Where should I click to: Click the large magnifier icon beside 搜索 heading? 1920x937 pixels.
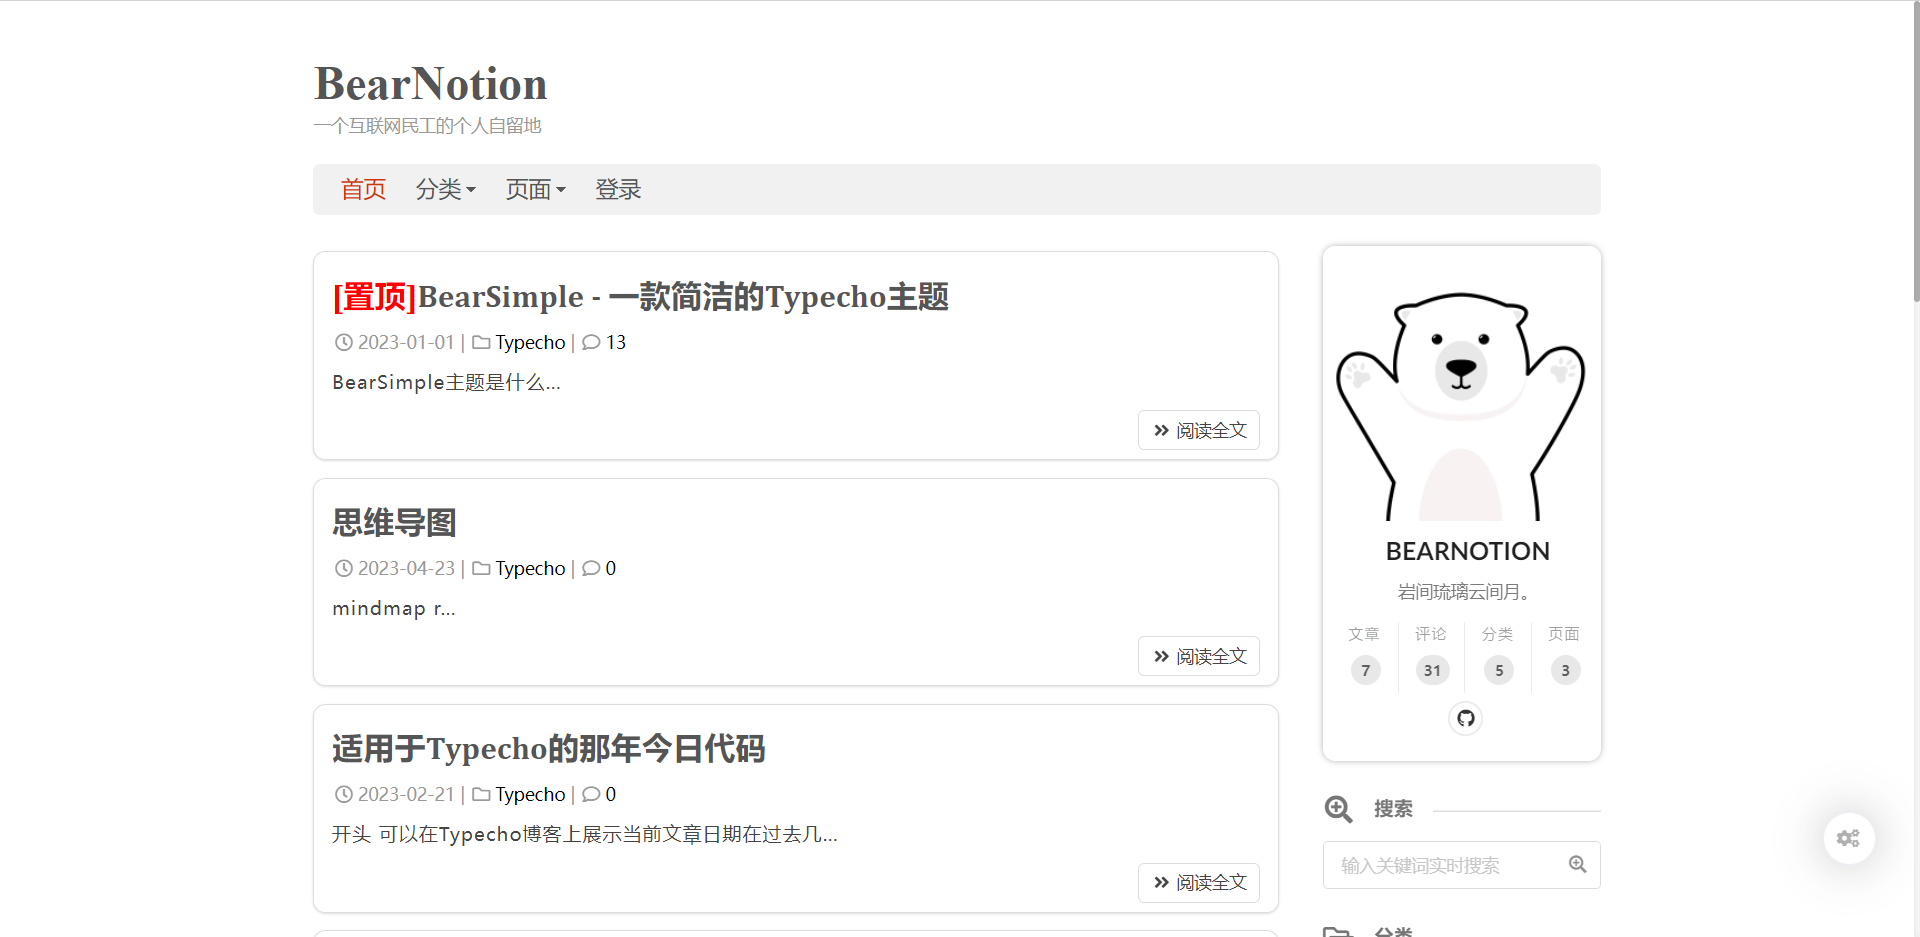1338,809
